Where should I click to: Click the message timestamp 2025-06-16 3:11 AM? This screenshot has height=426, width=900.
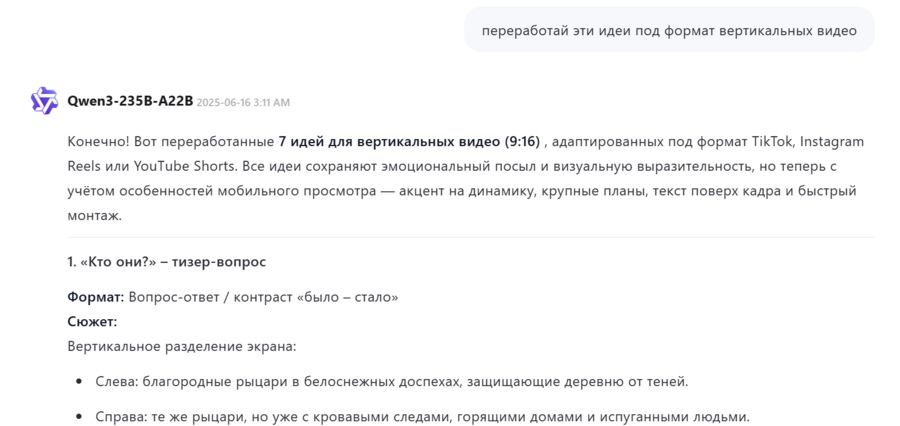pyautogui.click(x=243, y=102)
